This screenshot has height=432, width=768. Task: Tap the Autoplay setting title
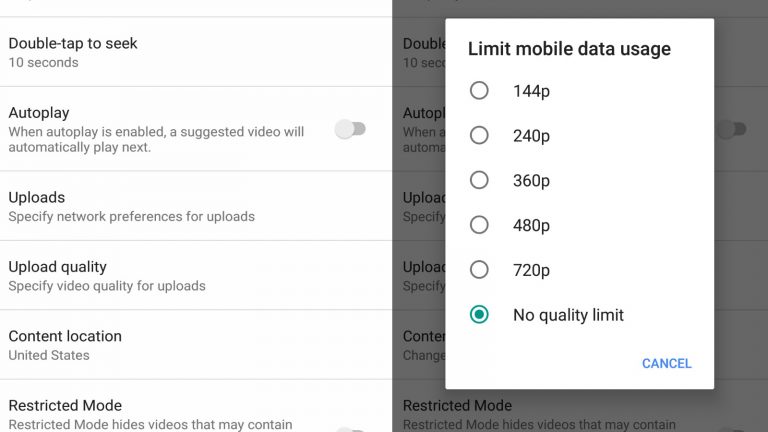(x=39, y=113)
